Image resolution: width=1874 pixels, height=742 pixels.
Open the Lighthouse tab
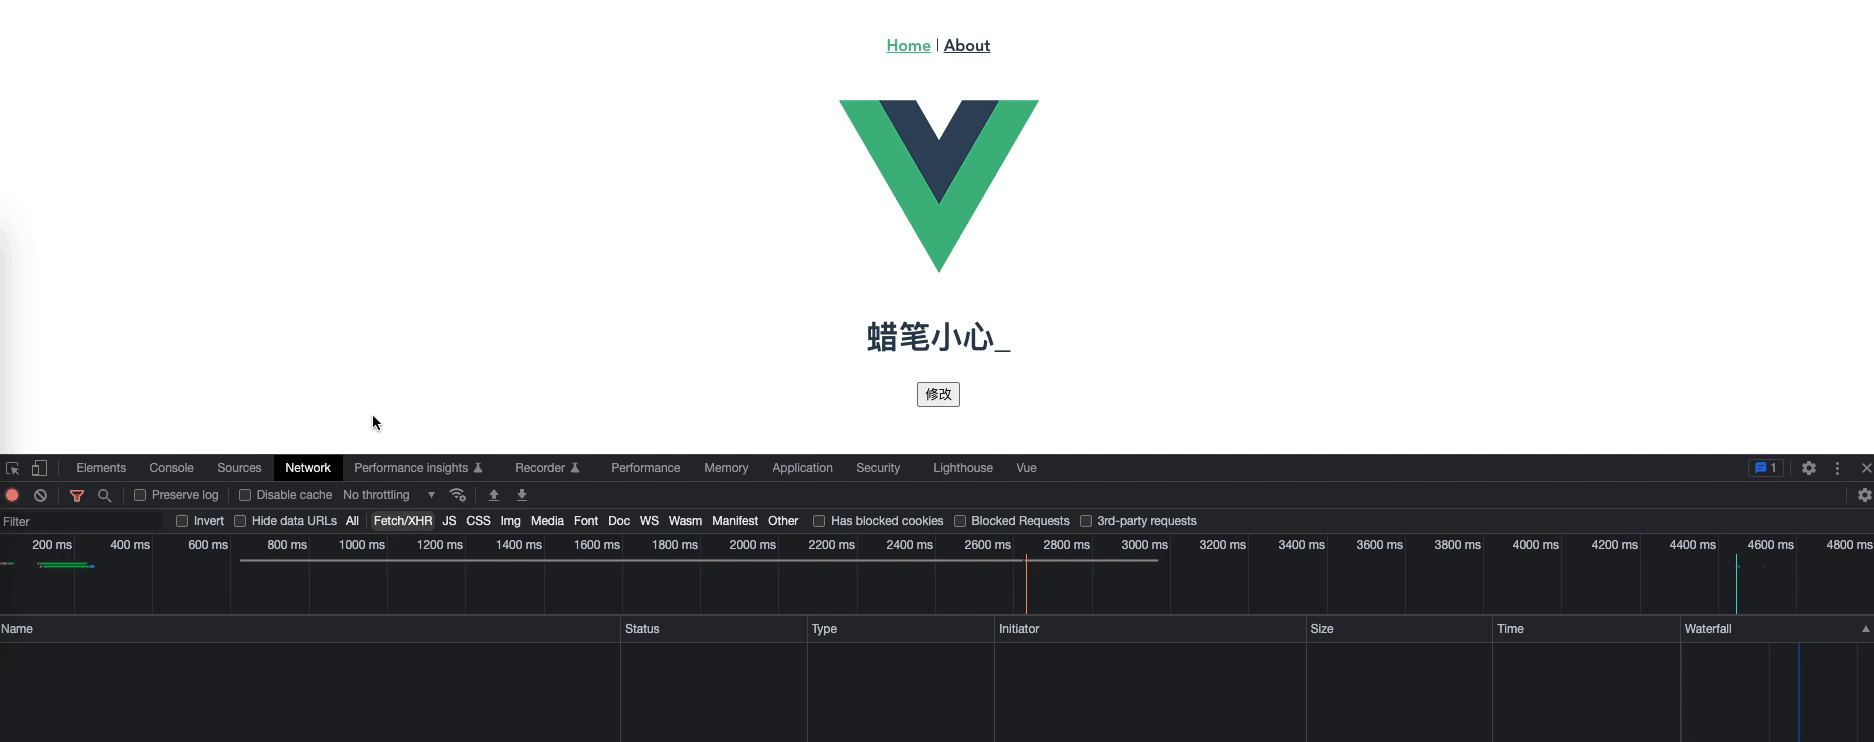click(963, 468)
